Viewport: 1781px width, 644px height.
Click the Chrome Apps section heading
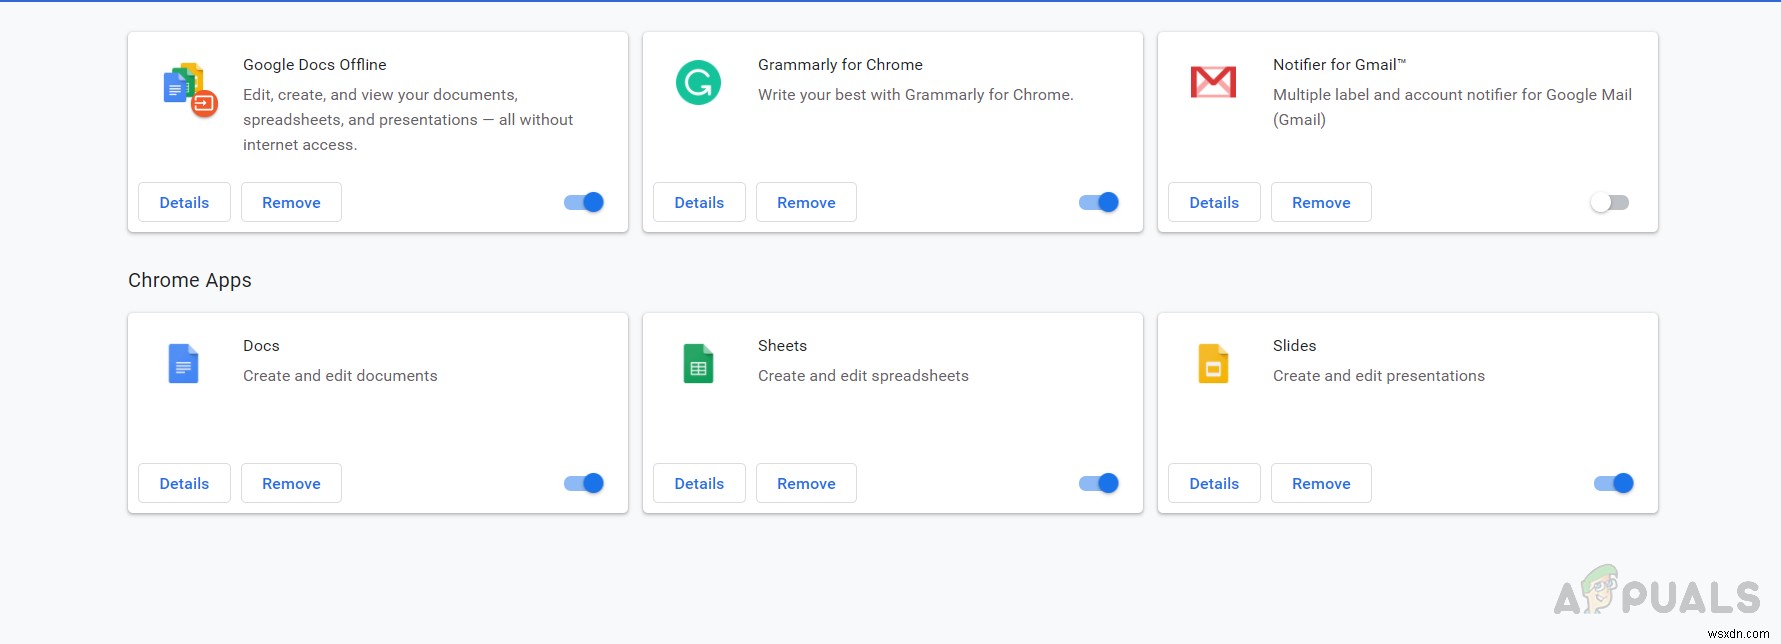click(190, 280)
